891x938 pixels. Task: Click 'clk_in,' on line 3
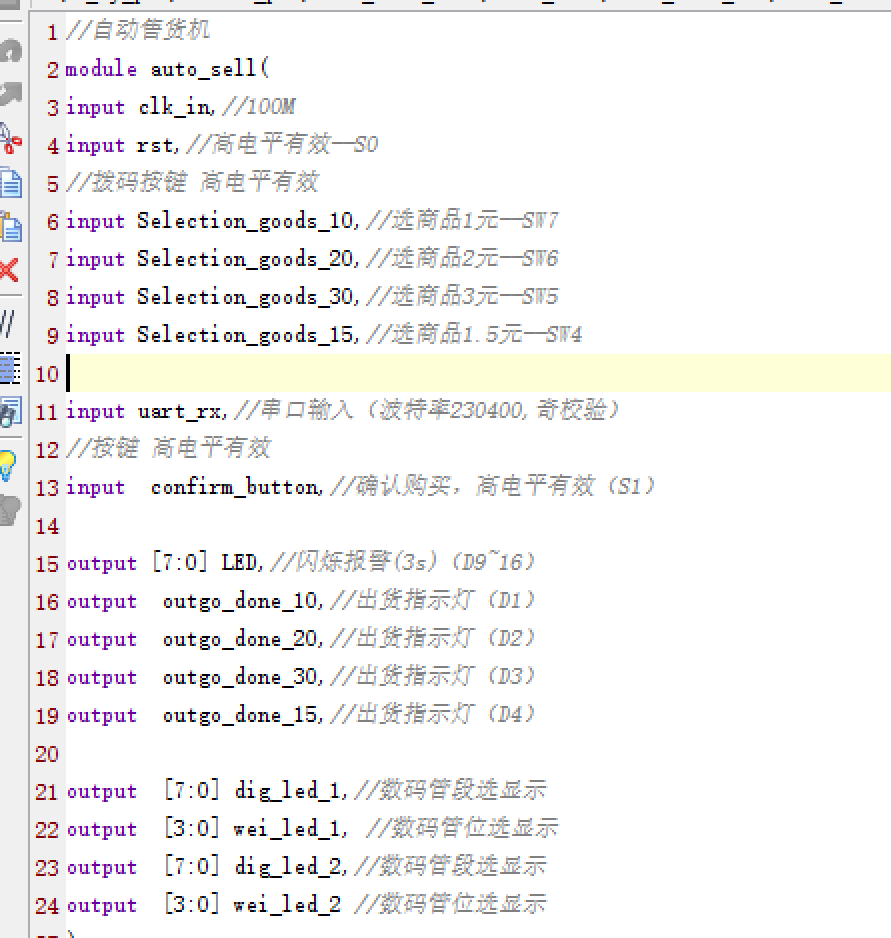[177, 106]
